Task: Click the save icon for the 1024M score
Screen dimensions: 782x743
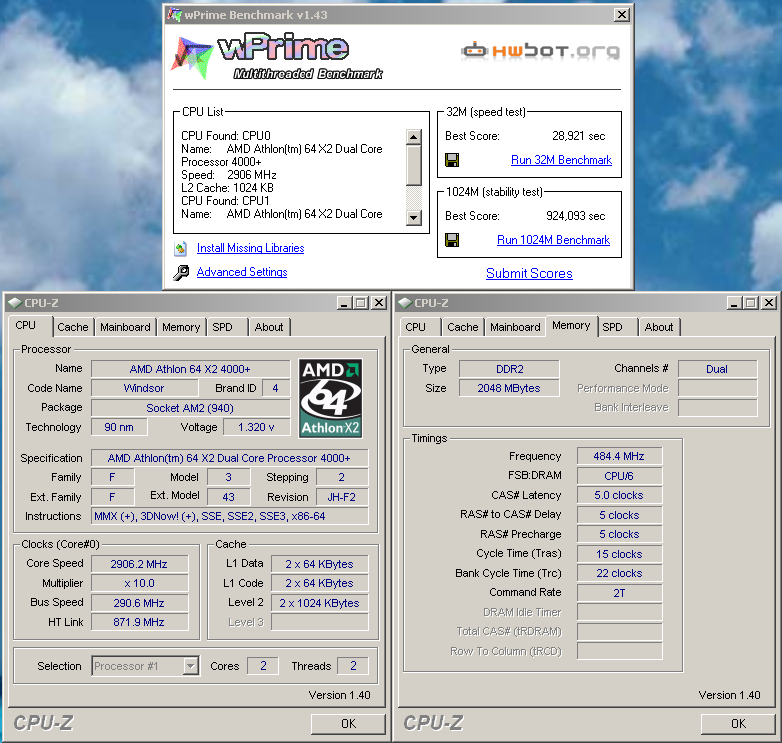Action: coord(452,240)
